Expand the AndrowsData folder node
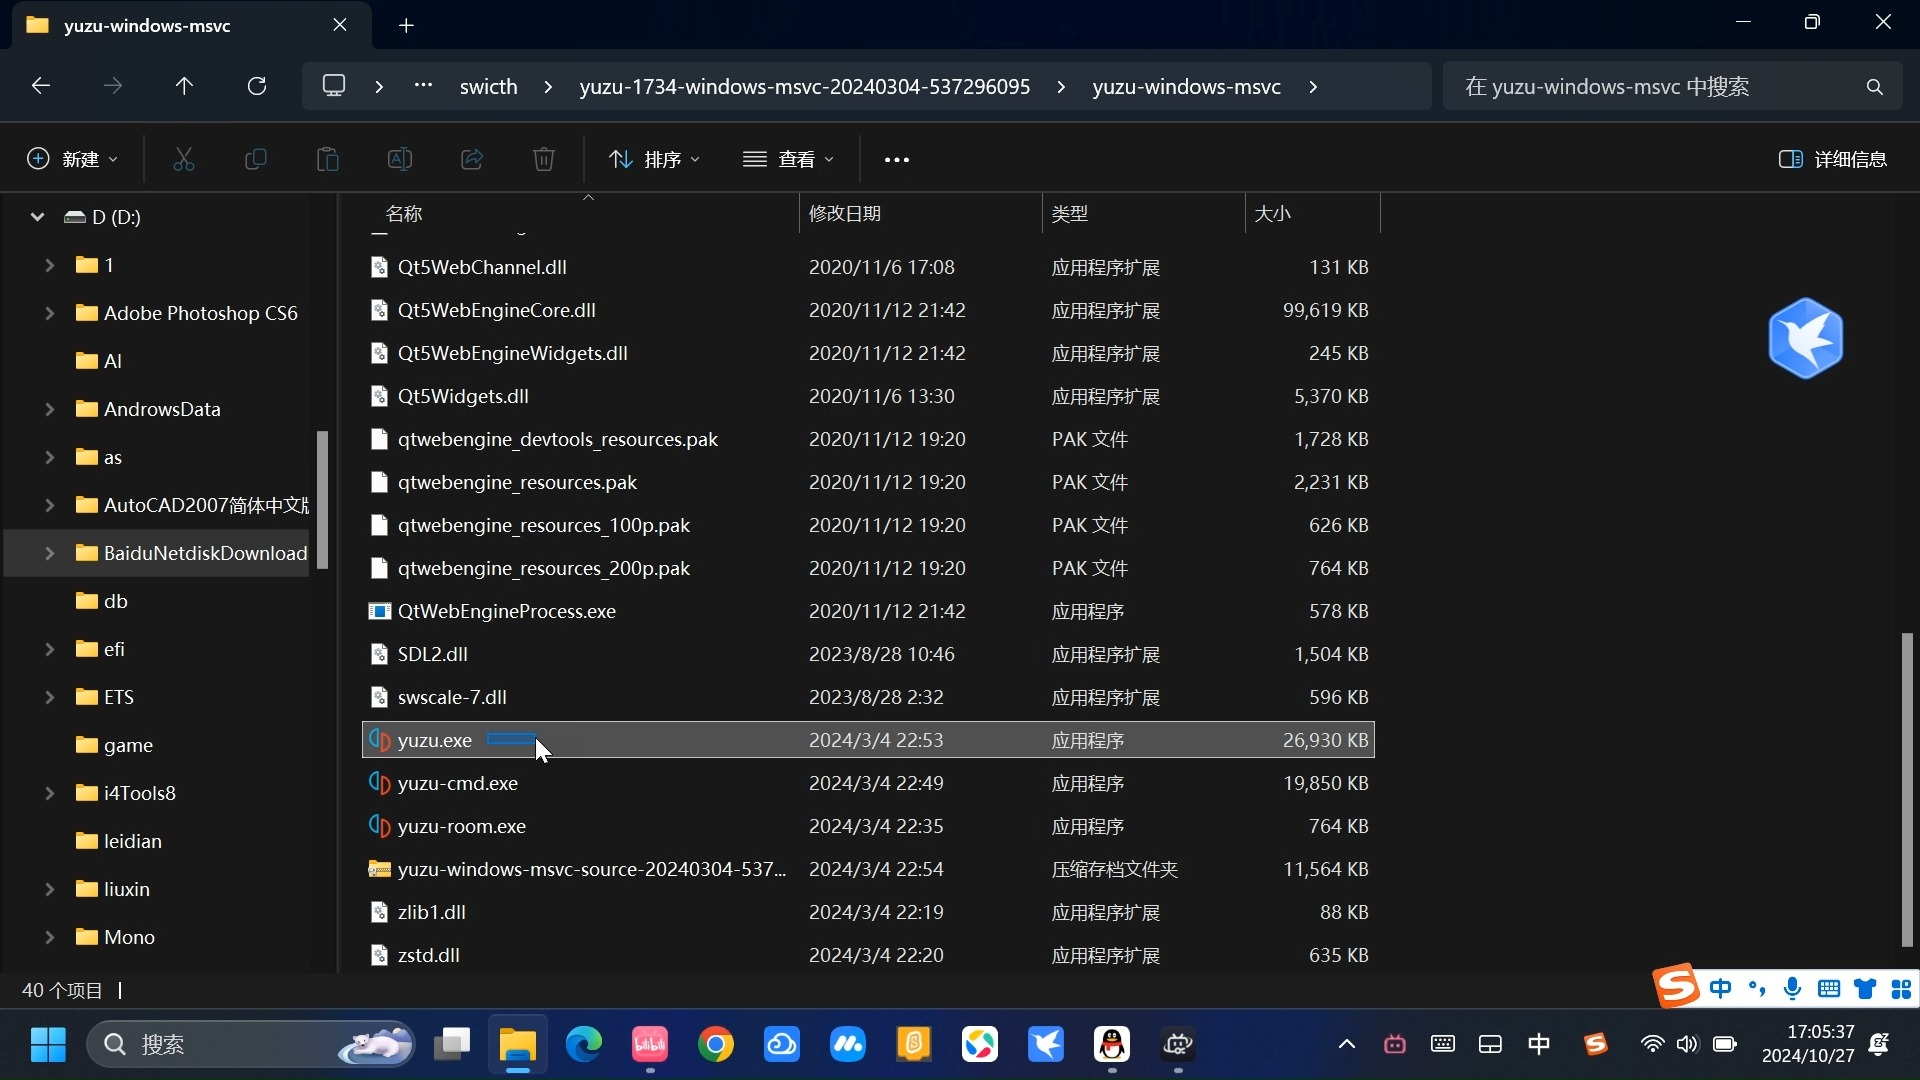Viewport: 1920px width, 1080px height. [49, 409]
